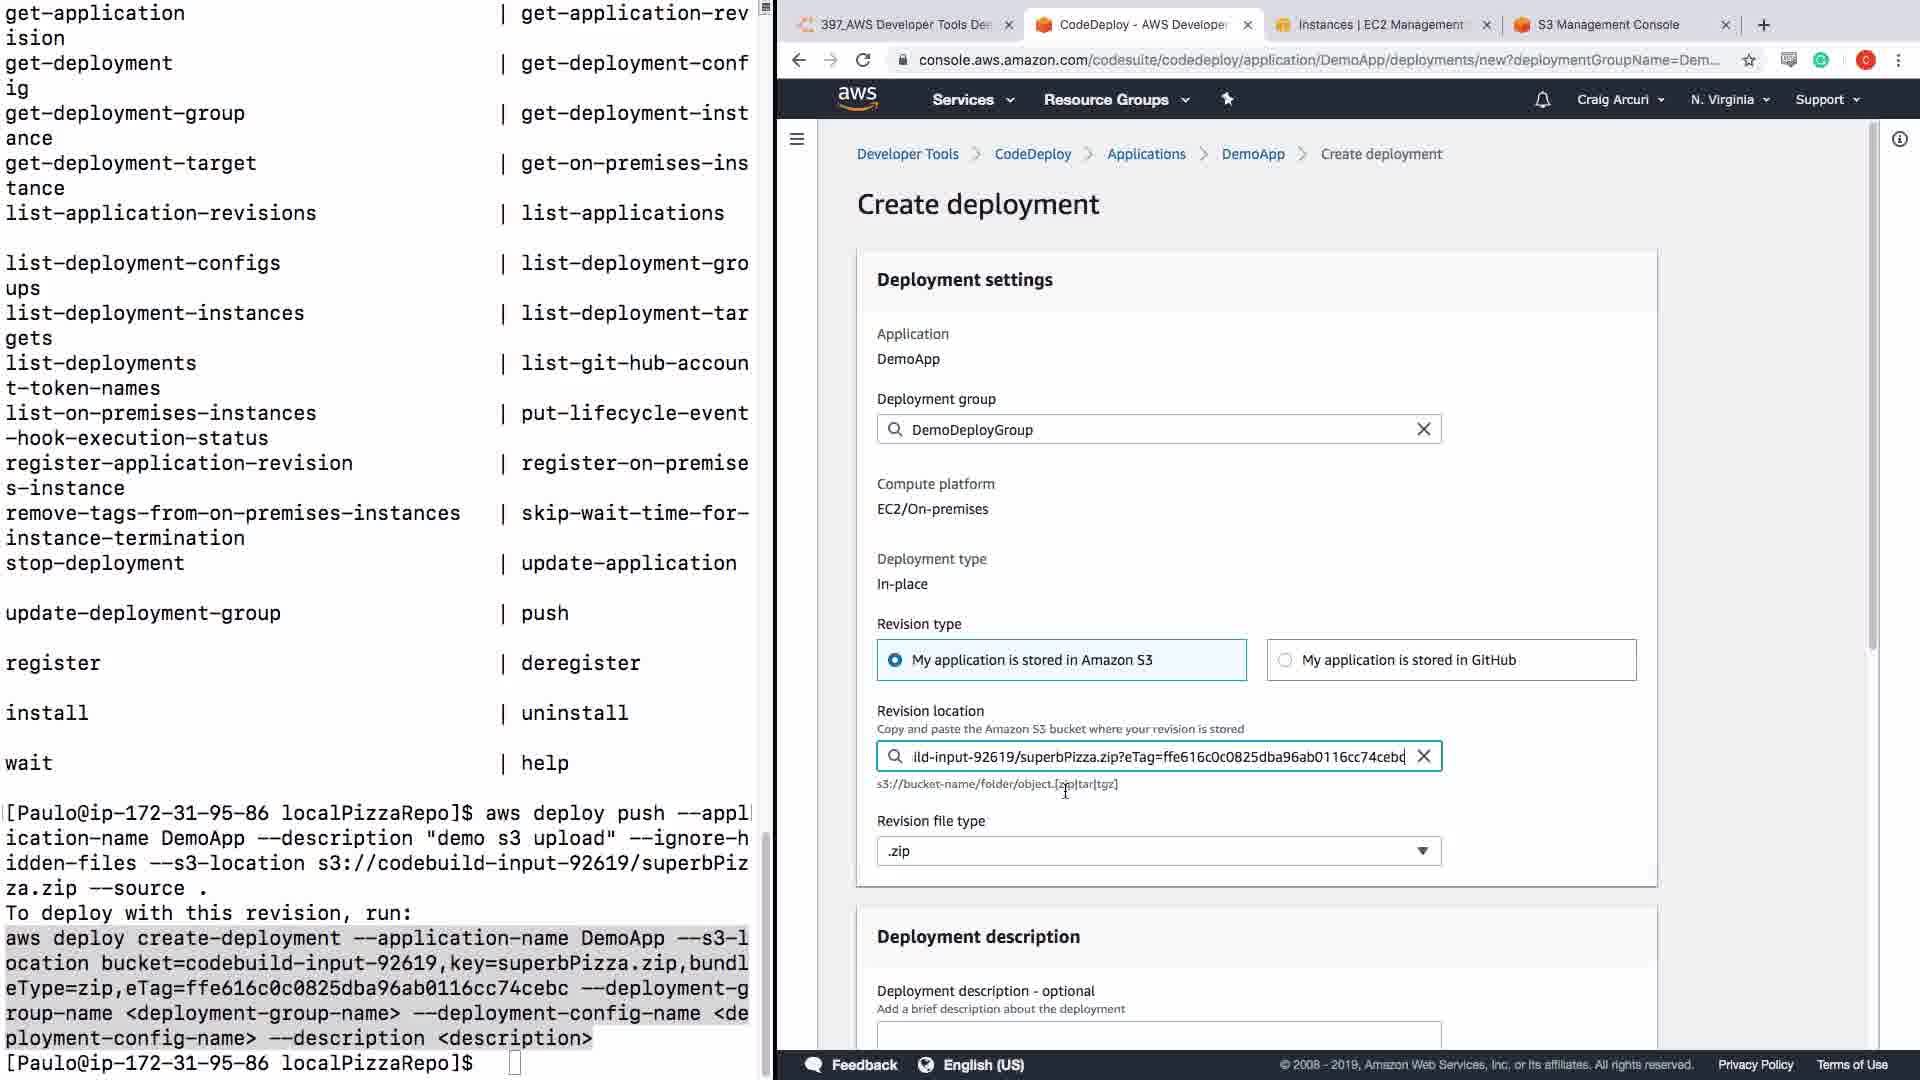Select My application is stored in Amazon S3
The width and height of the screenshot is (1920, 1080).
895,660
